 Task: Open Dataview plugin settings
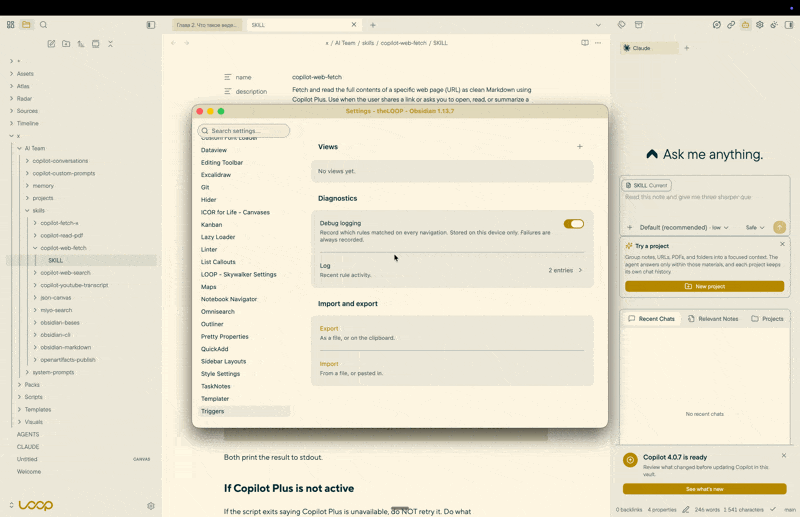(214, 150)
